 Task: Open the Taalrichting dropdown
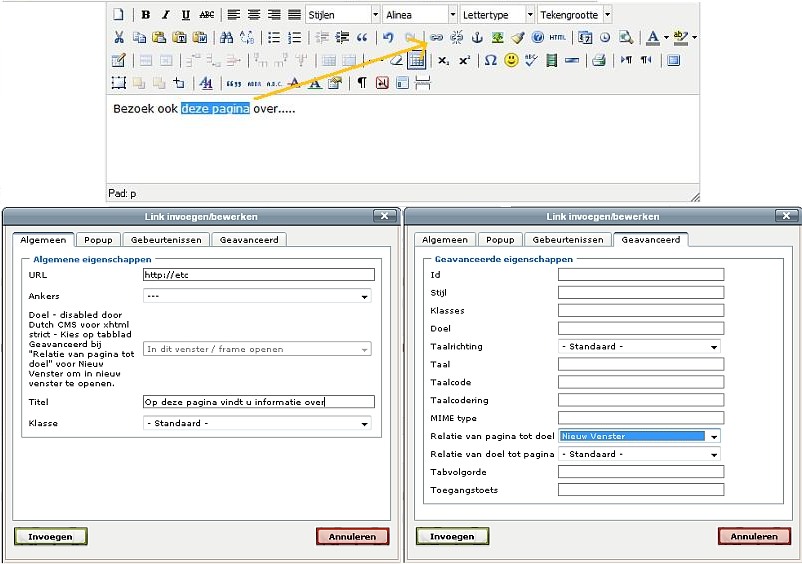[x=639, y=347]
